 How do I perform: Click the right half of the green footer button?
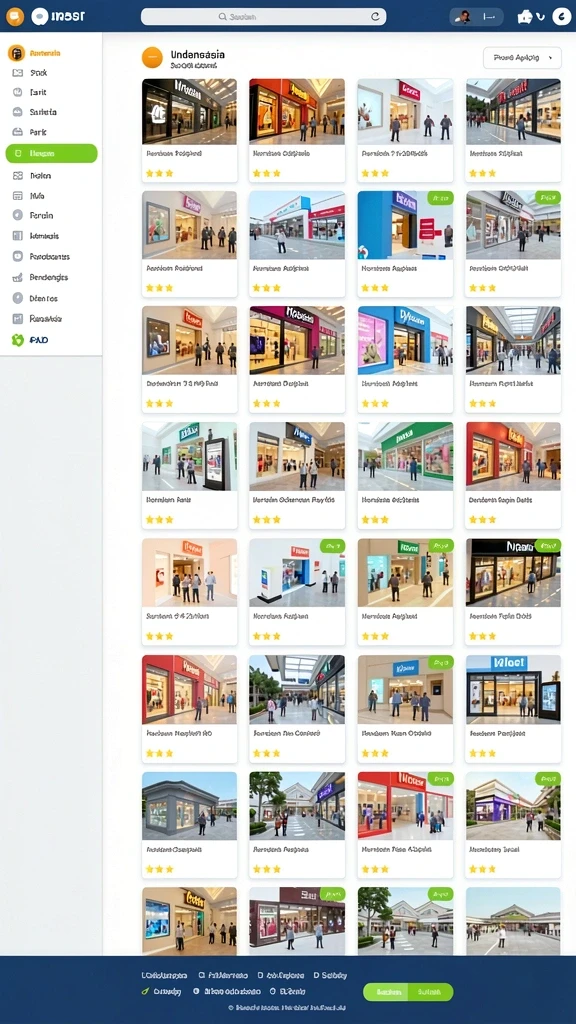tap(431, 992)
